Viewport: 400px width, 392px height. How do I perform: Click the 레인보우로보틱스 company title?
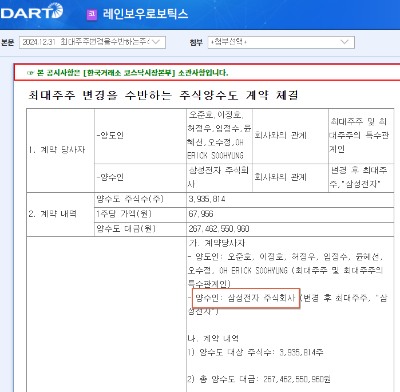(145, 14)
